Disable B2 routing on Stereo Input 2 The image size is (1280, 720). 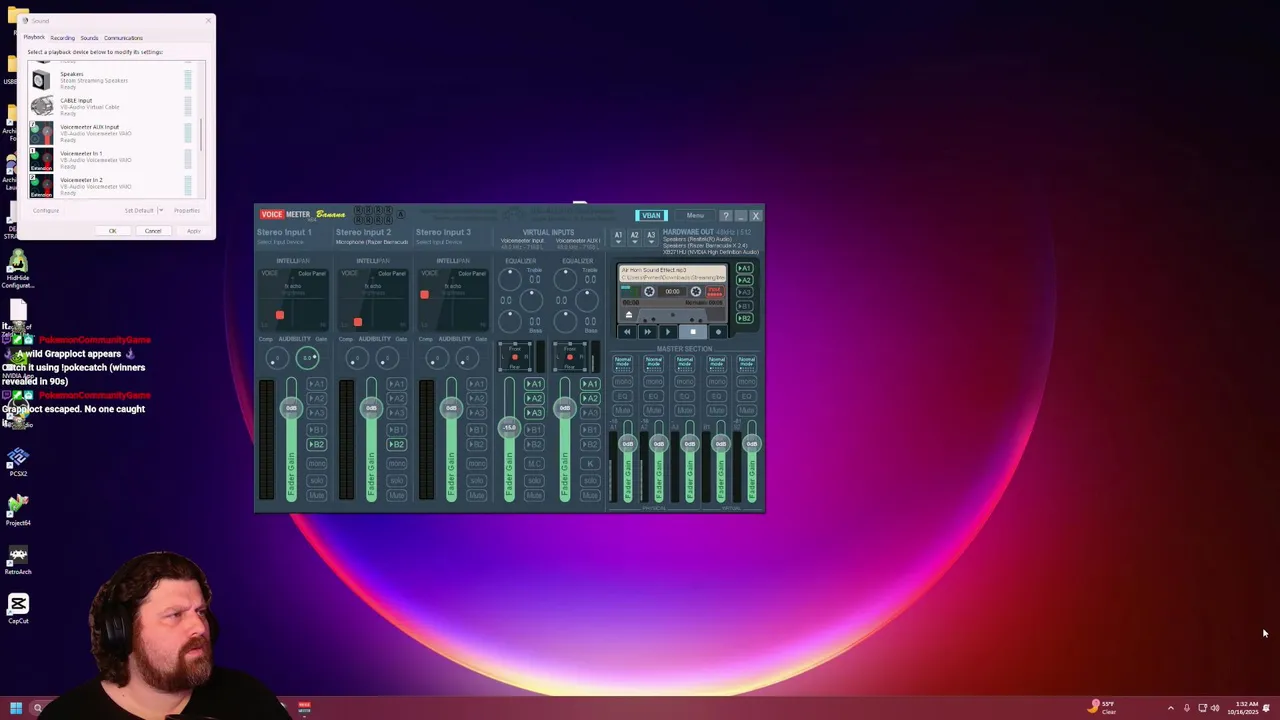pyautogui.click(x=396, y=444)
